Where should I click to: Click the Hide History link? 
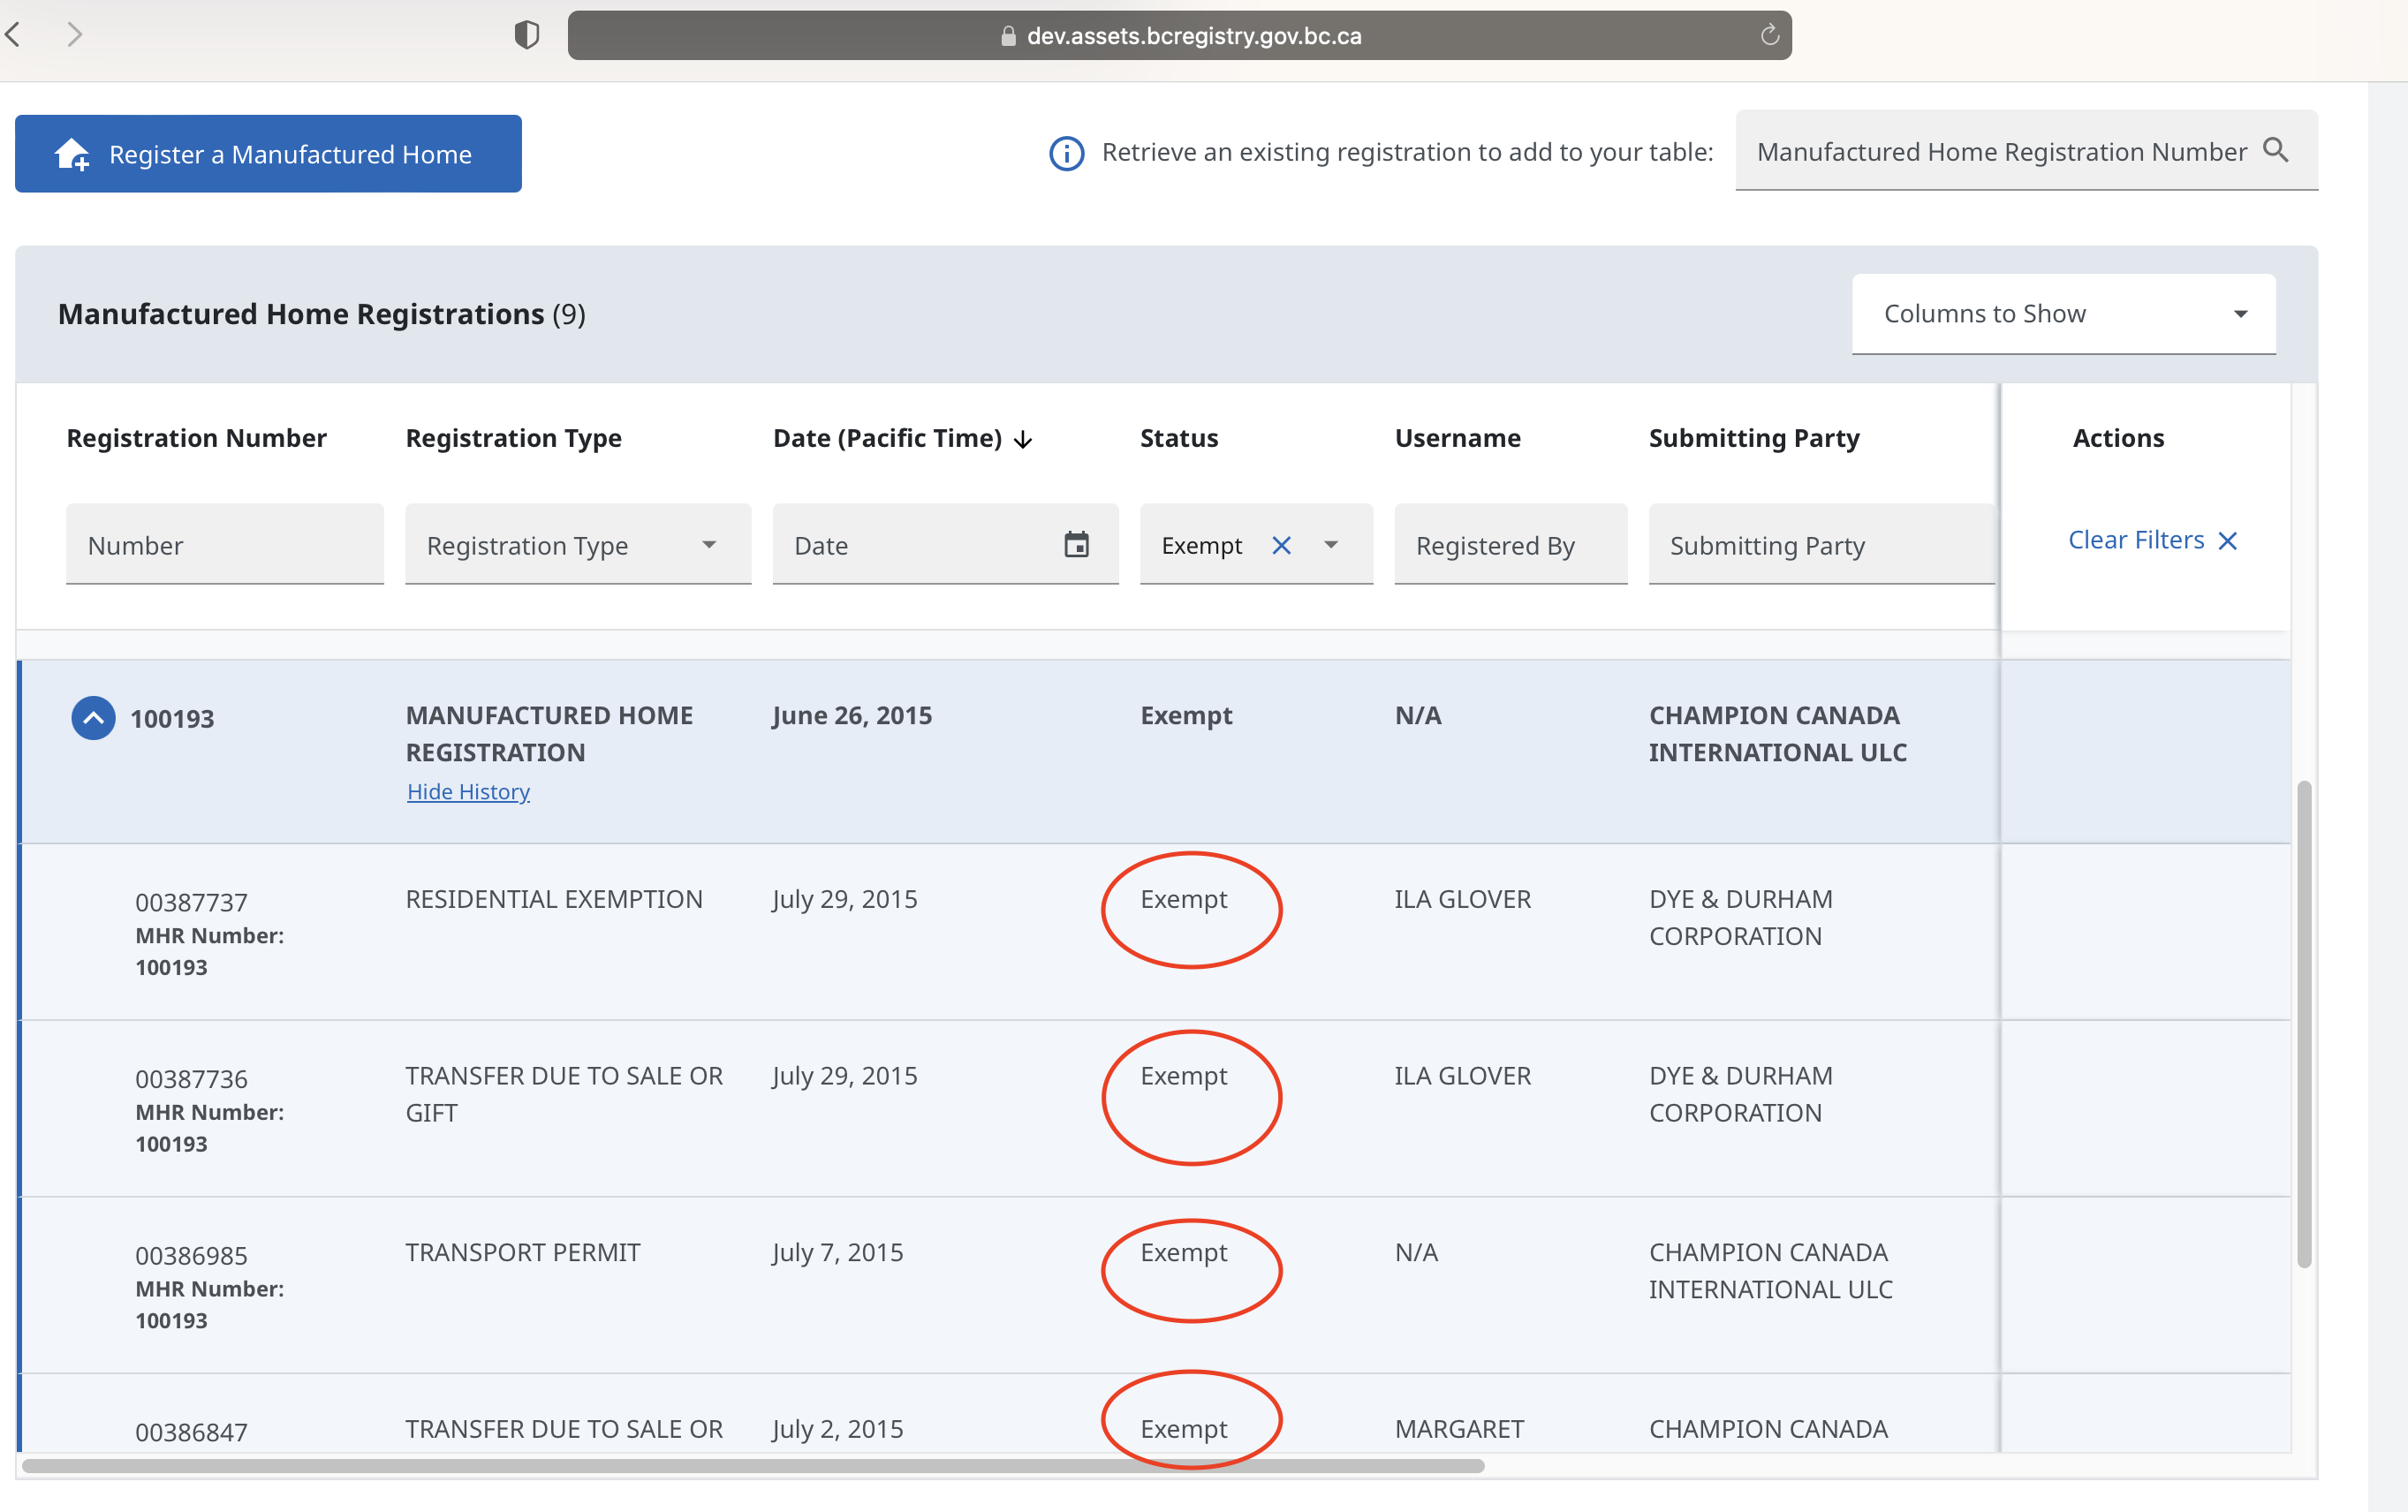click(x=468, y=791)
